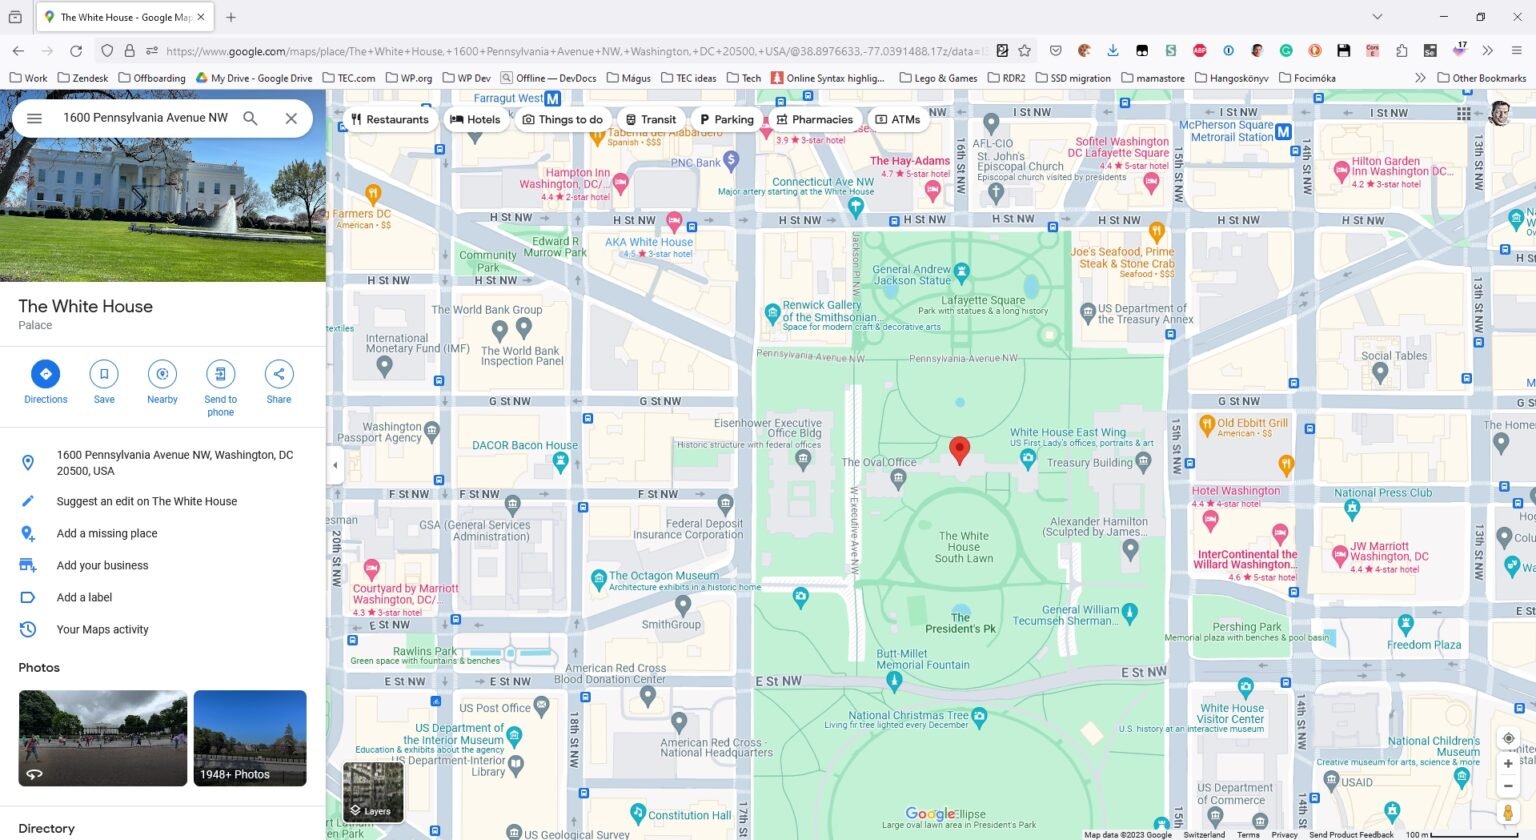Open the Google apps grid
Image resolution: width=1536 pixels, height=840 pixels.
(1463, 114)
